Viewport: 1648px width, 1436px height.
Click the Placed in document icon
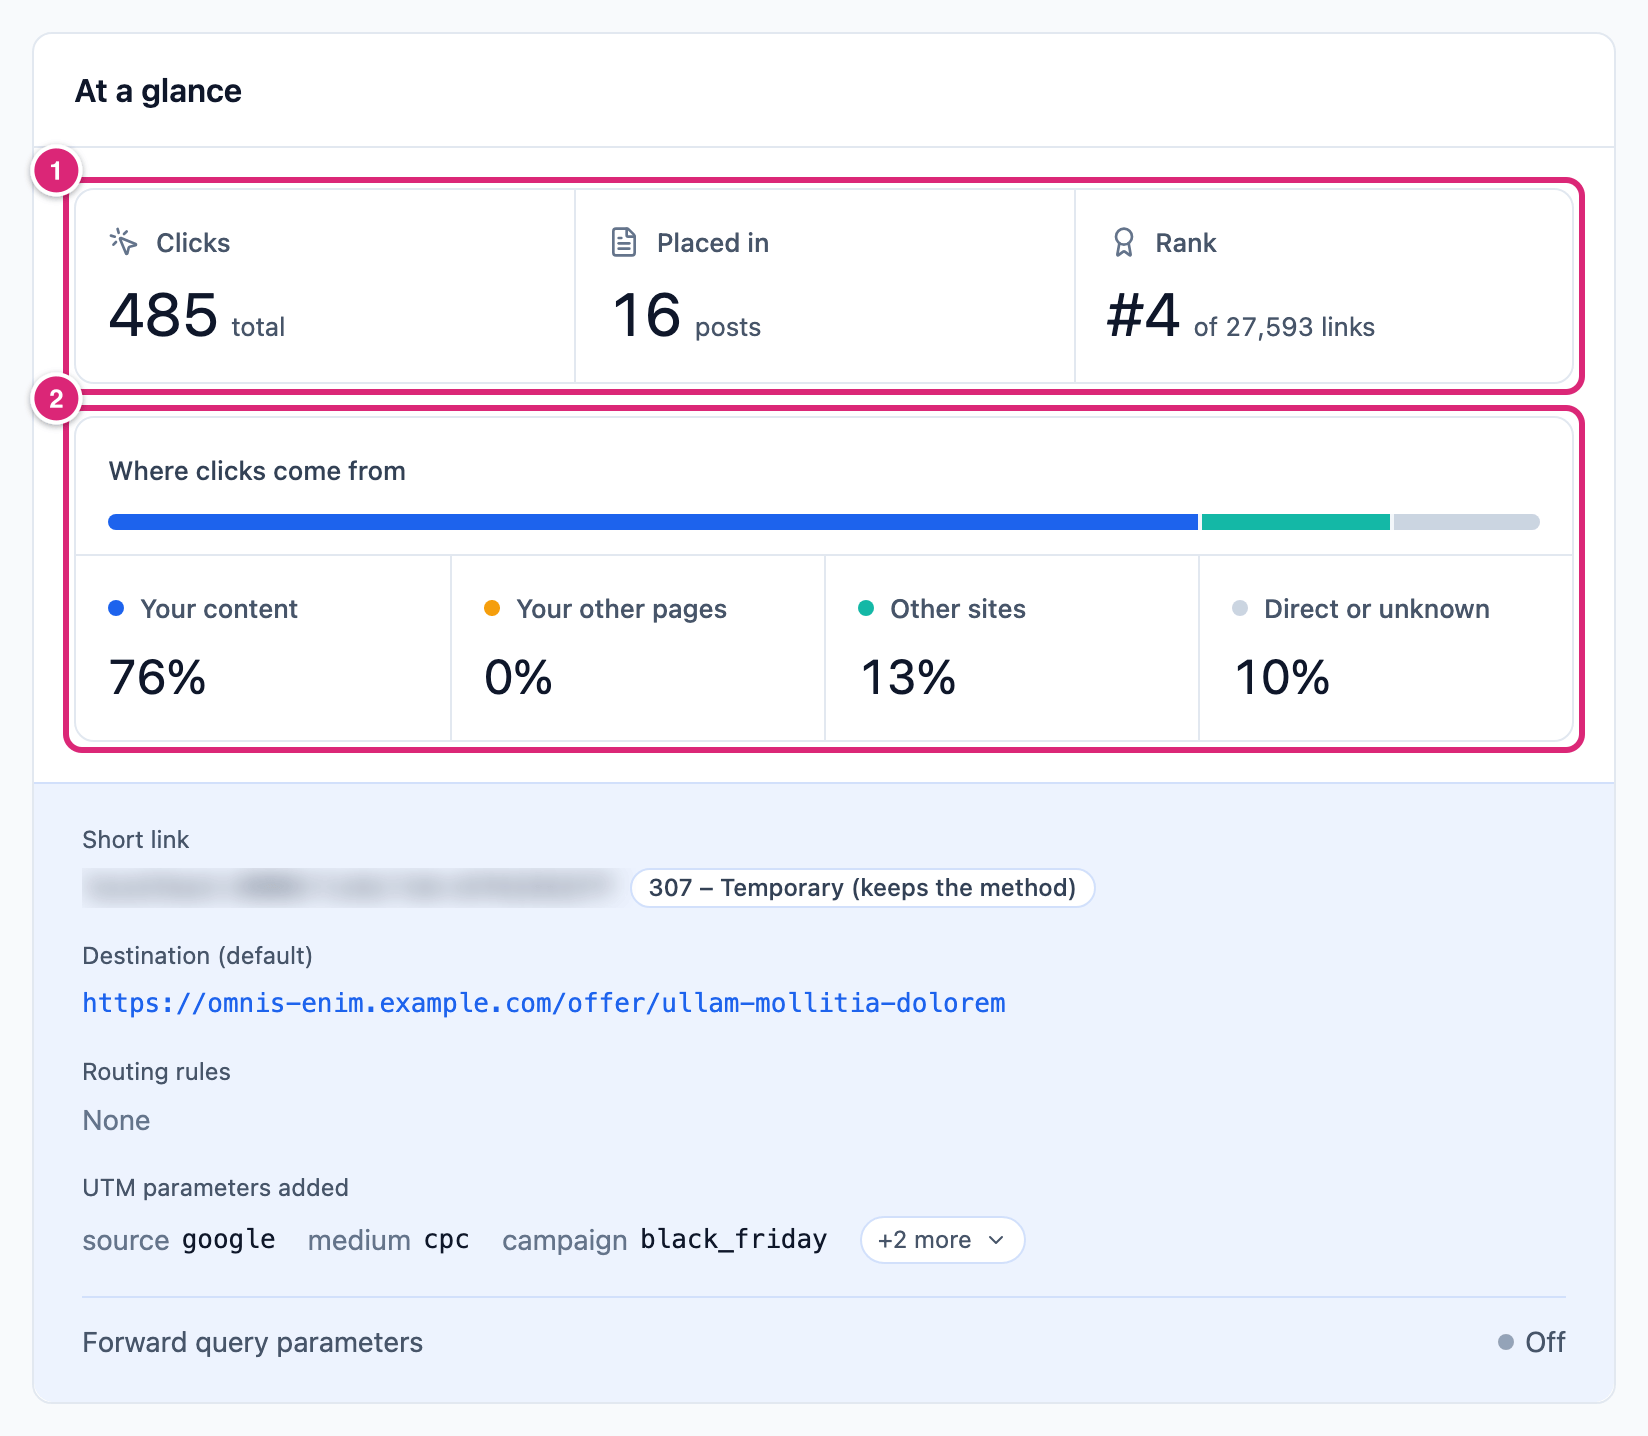[624, 242]
